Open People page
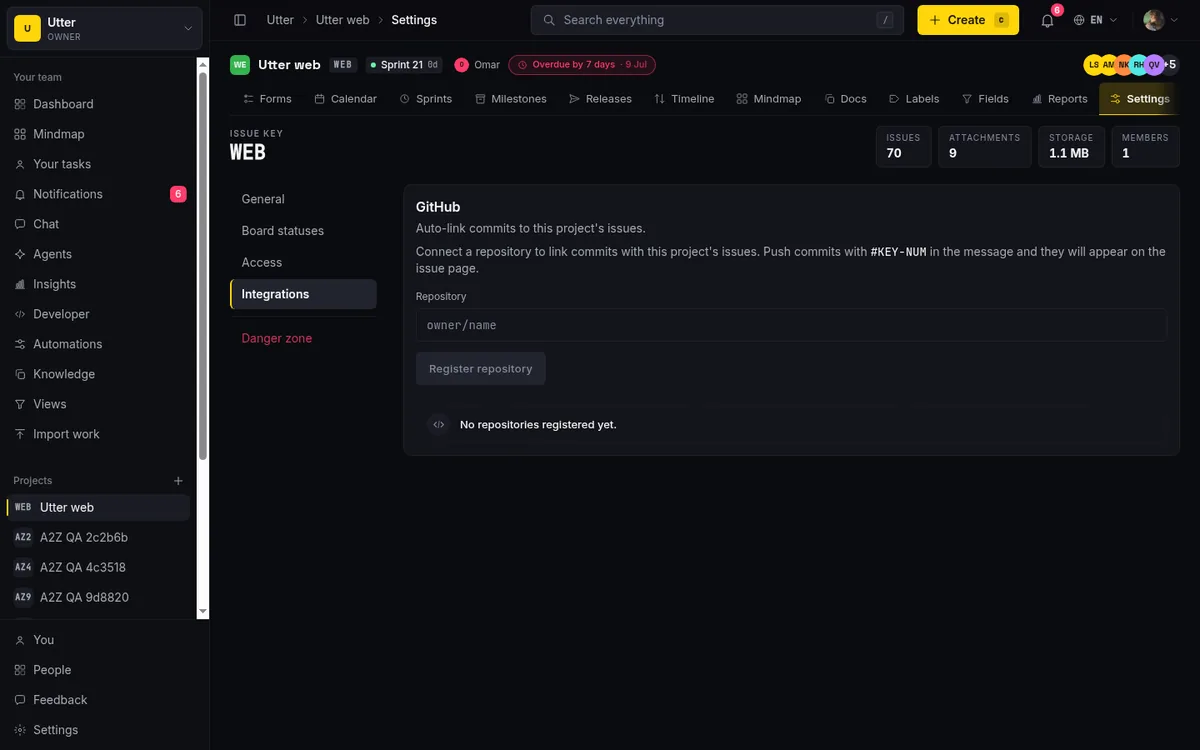The width and height of the screenshot is (1200, 750). pyautogui.click(x=104, y=670)
